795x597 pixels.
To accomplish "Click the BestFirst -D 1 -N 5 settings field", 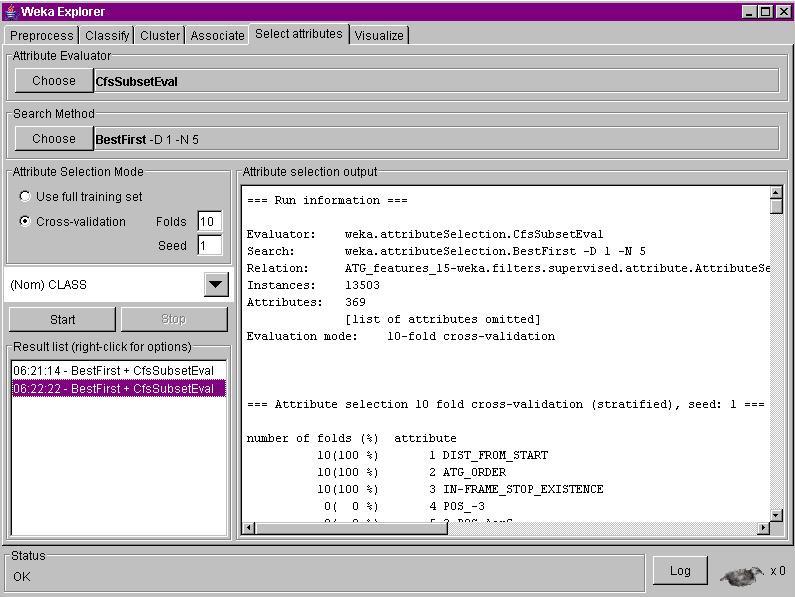I will coord(436,139).
